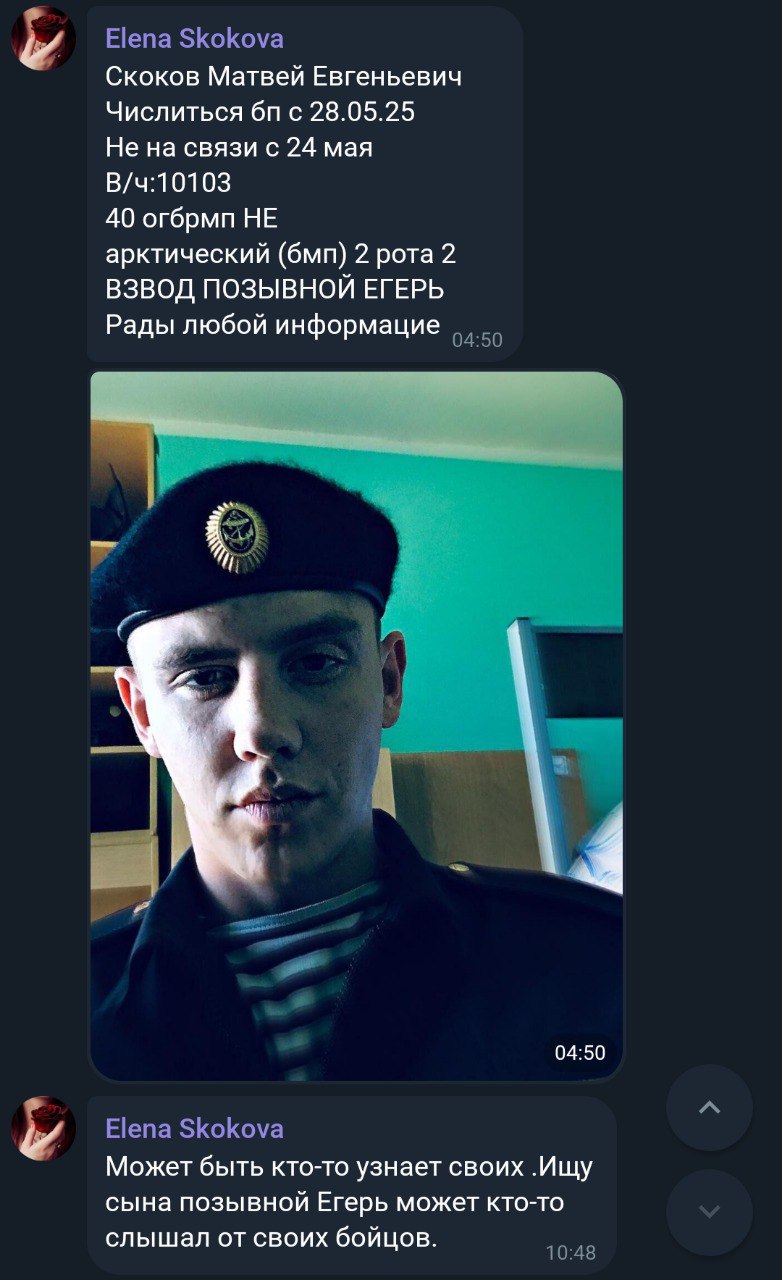782x1280 pixels.
Task: Click 'Рады любой информации' text line
Action: click(x=273, y=326)
